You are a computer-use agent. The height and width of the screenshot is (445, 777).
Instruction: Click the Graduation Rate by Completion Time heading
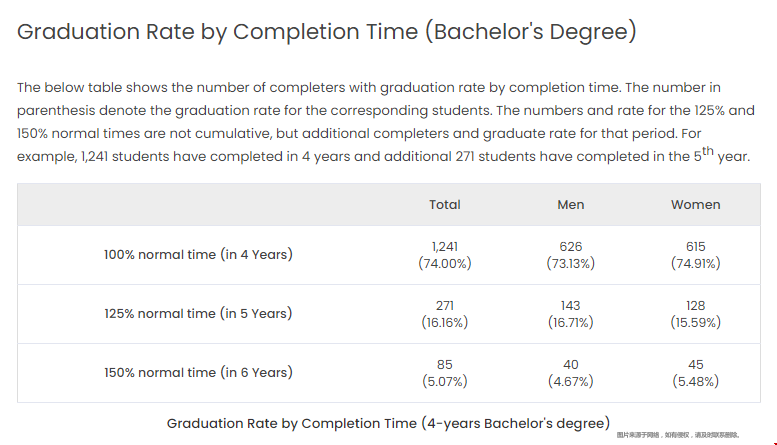327,32
